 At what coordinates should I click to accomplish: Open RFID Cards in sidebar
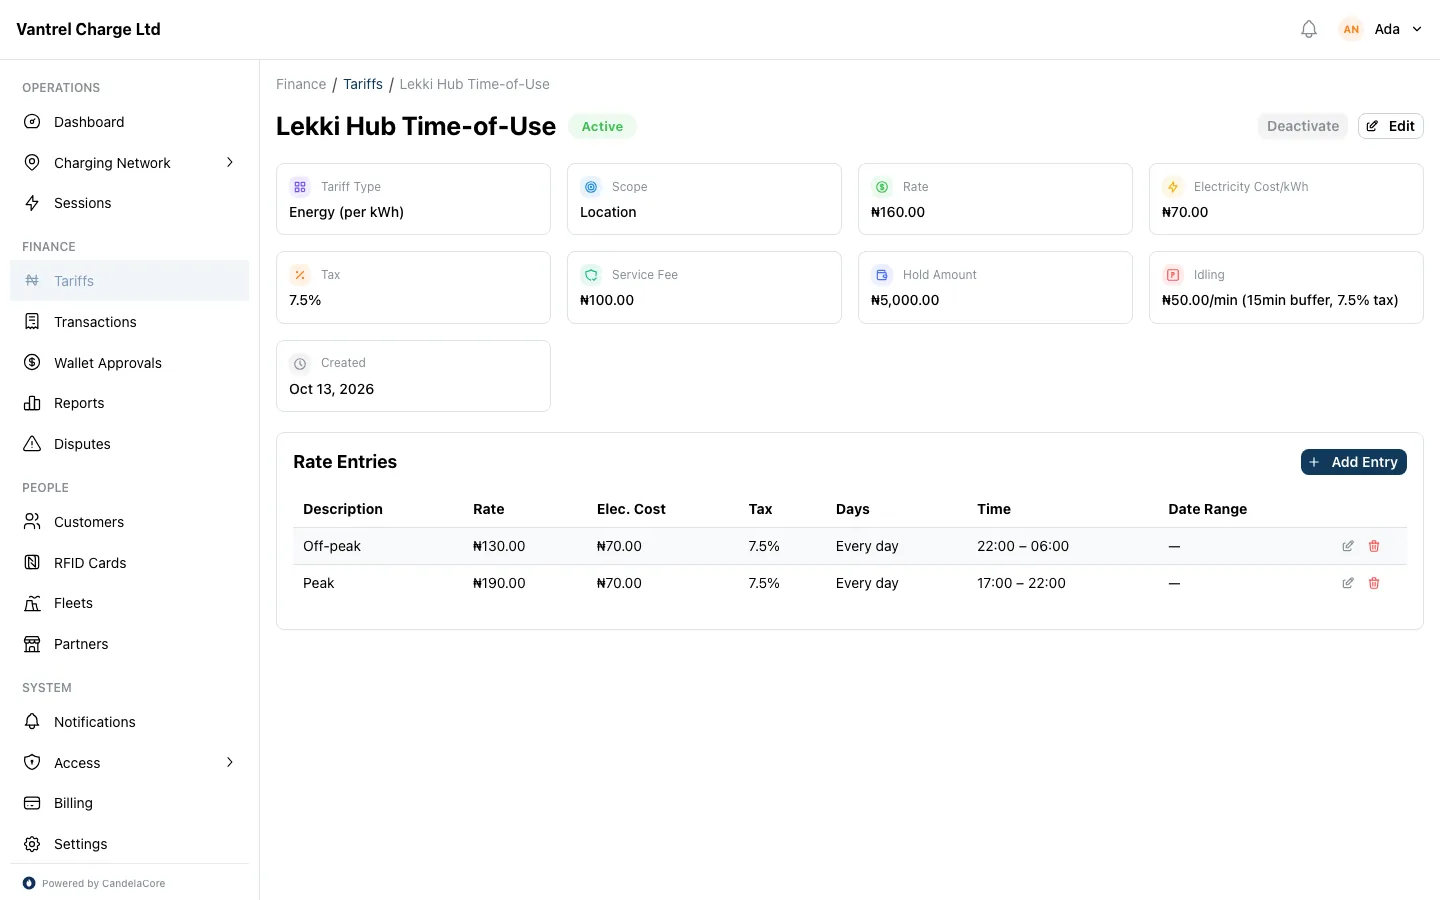(x=129, y=563)
